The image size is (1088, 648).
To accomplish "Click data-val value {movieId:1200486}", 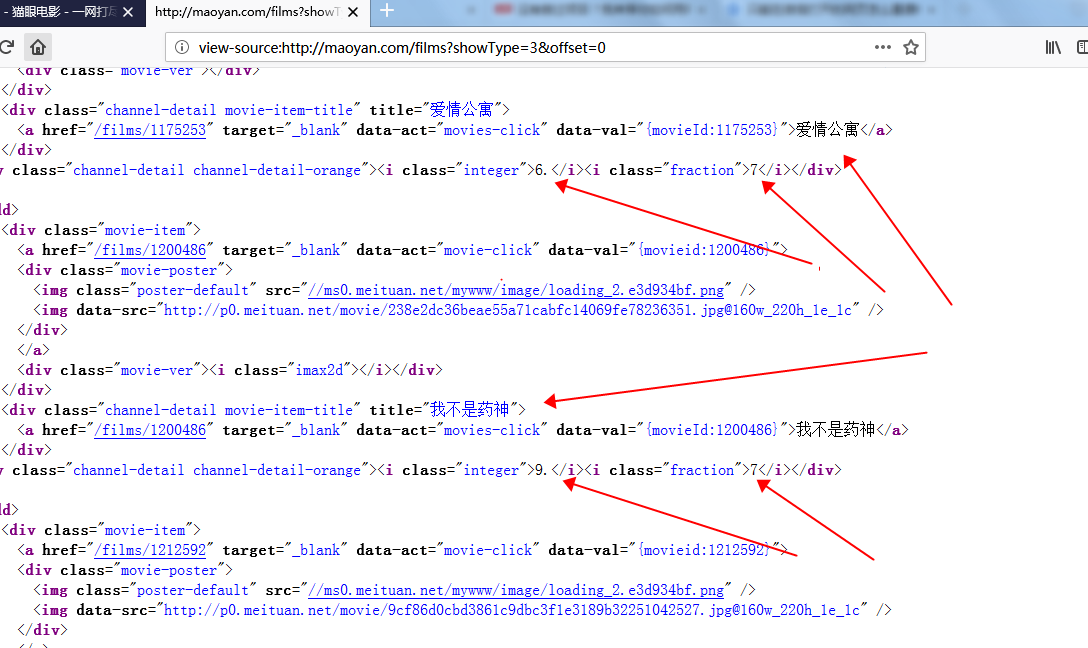I will 713,430.
